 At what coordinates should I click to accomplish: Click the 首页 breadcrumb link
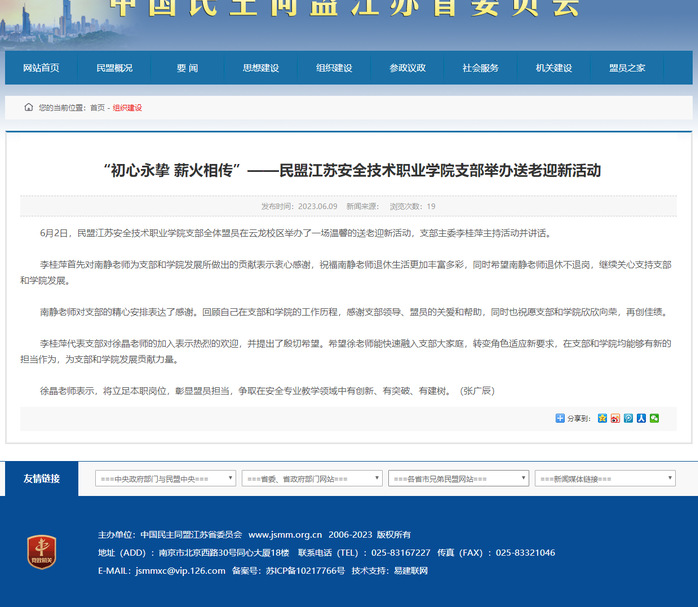(97, 108)
